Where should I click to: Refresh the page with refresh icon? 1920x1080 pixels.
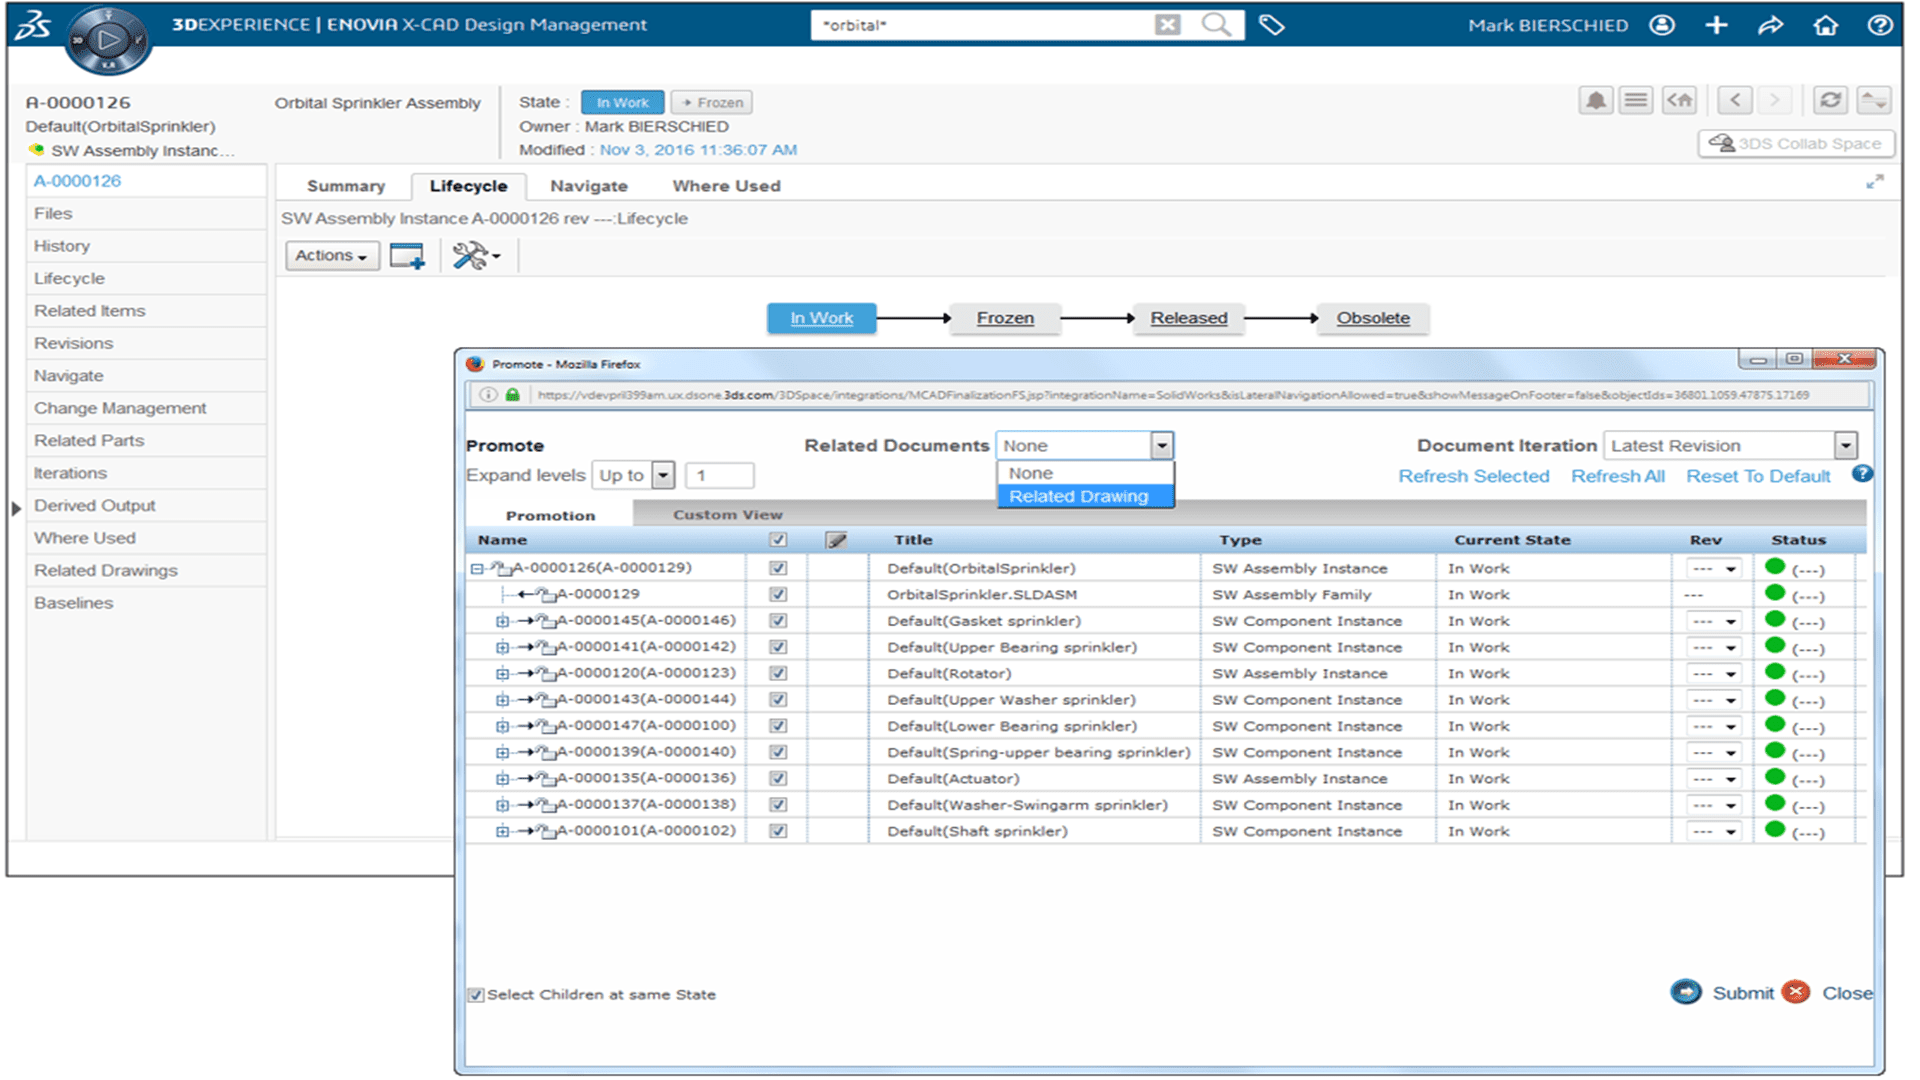[x=1830, y=101]
